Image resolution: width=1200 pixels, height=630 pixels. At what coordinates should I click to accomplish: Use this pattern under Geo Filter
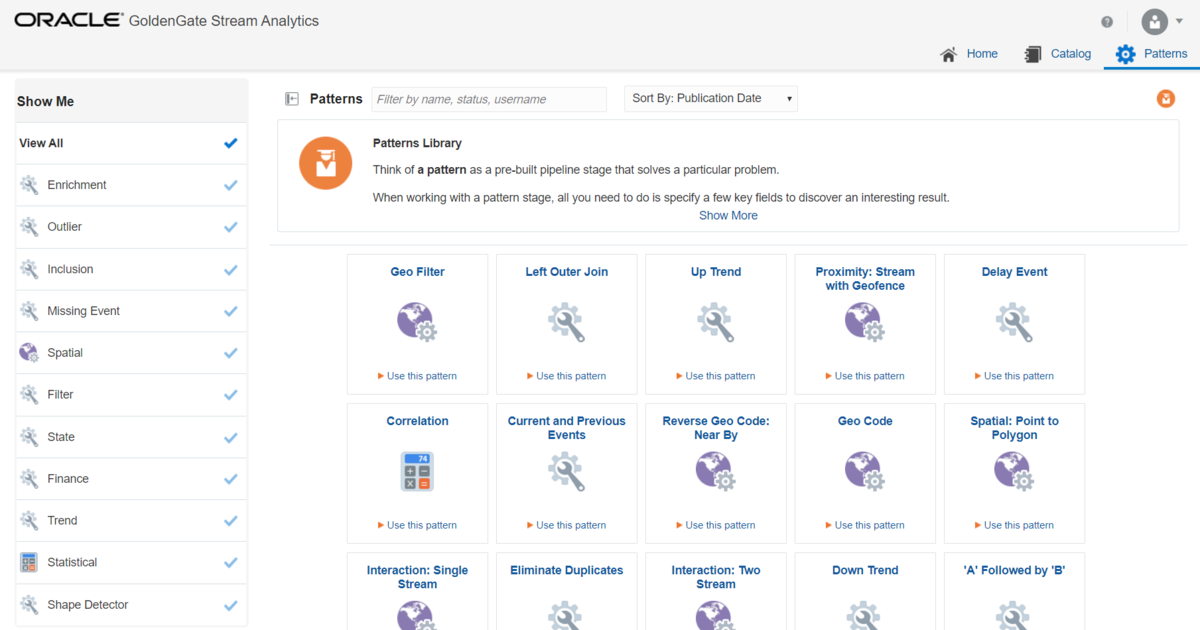(417, 376)
